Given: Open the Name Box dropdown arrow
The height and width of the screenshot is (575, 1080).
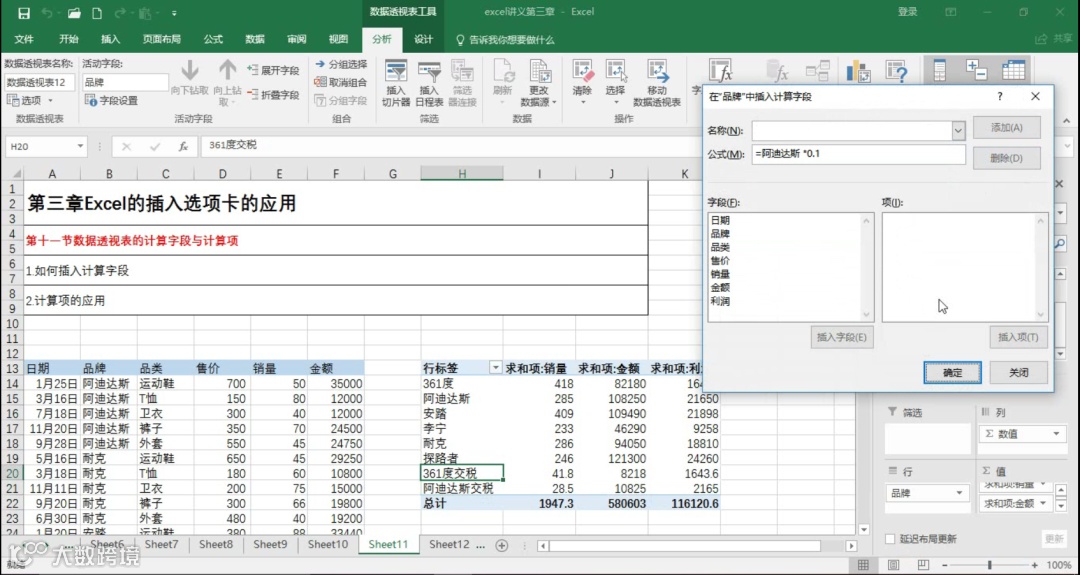Looking at the screenshot, I should [x=81, y=146].
